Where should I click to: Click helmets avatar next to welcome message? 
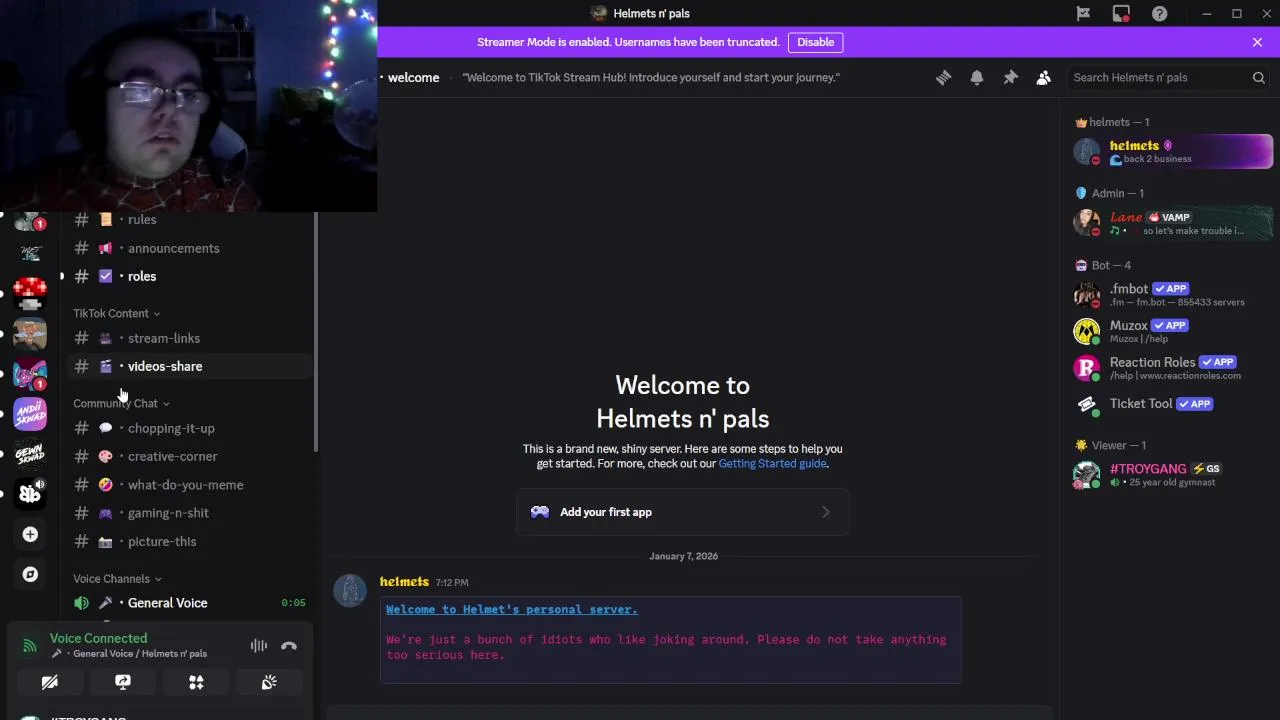(x=350, y=590)
